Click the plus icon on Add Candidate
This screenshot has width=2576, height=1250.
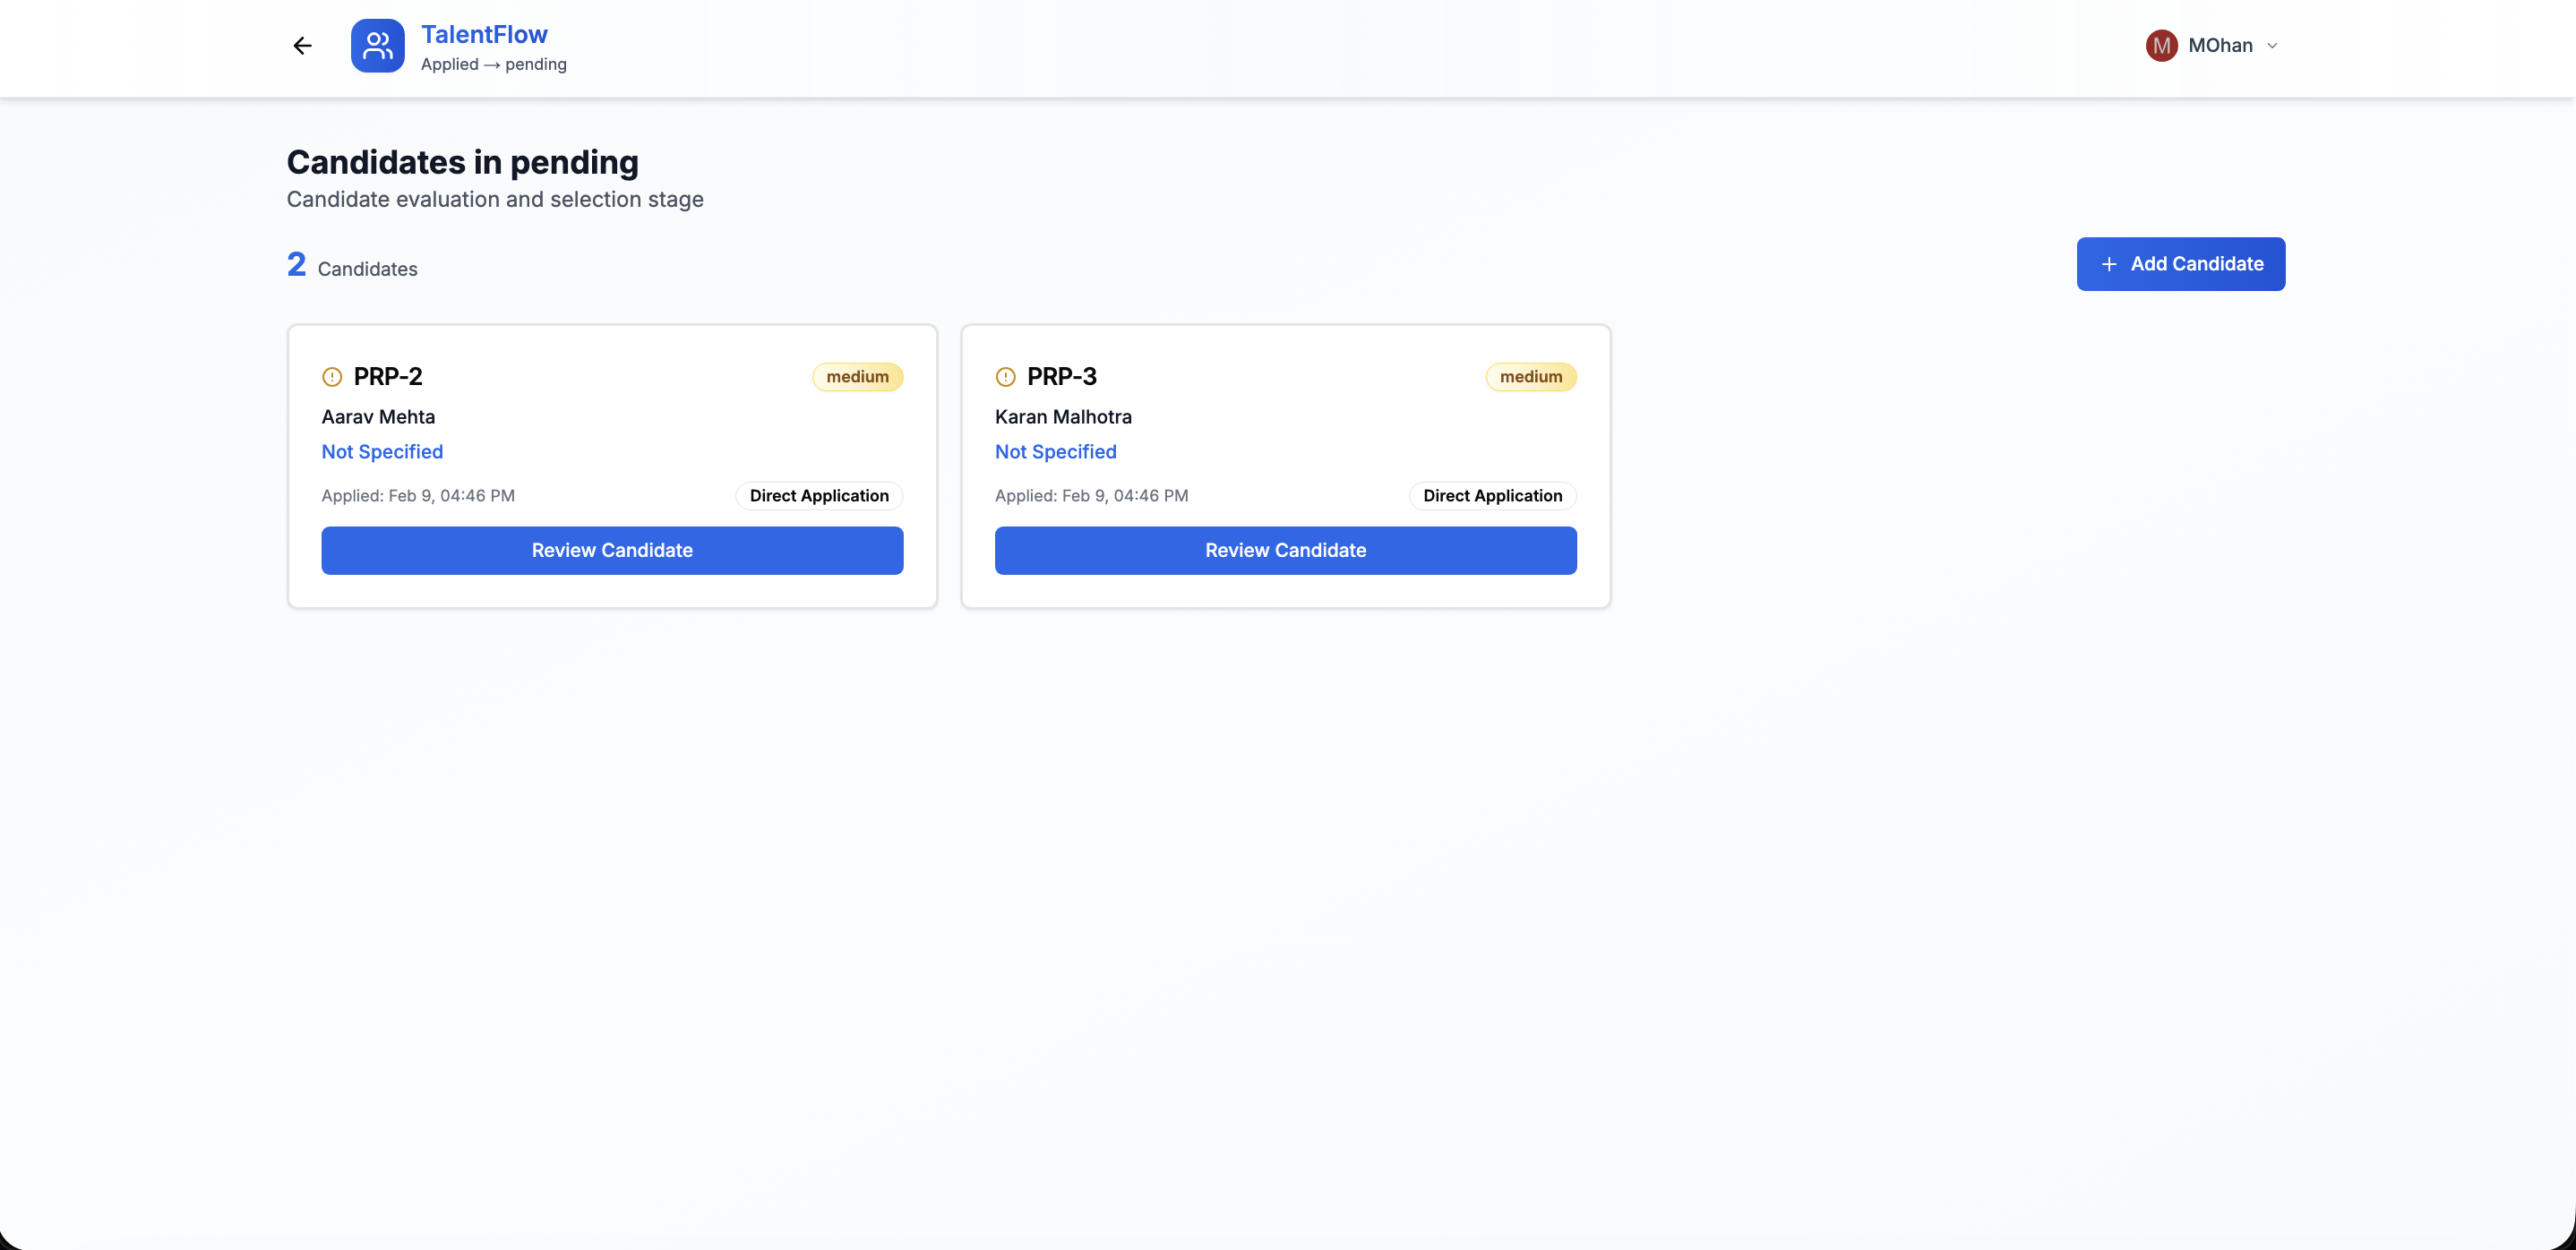click(2110, 264)
